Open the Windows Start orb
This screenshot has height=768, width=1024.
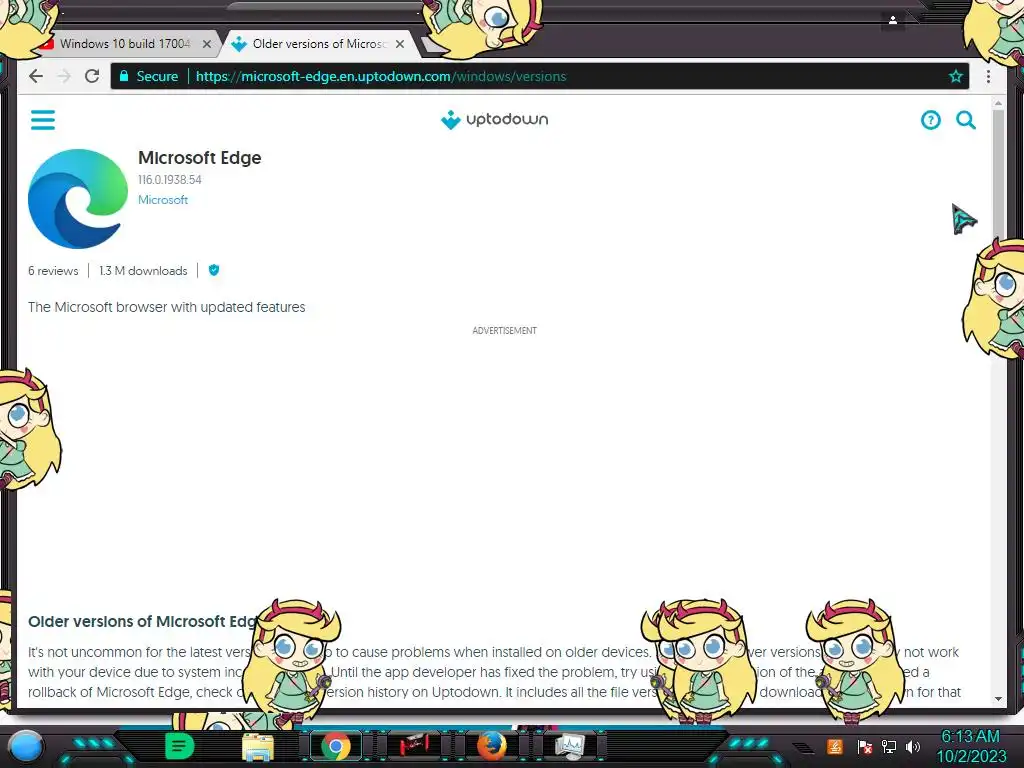[x=27, y=746]
